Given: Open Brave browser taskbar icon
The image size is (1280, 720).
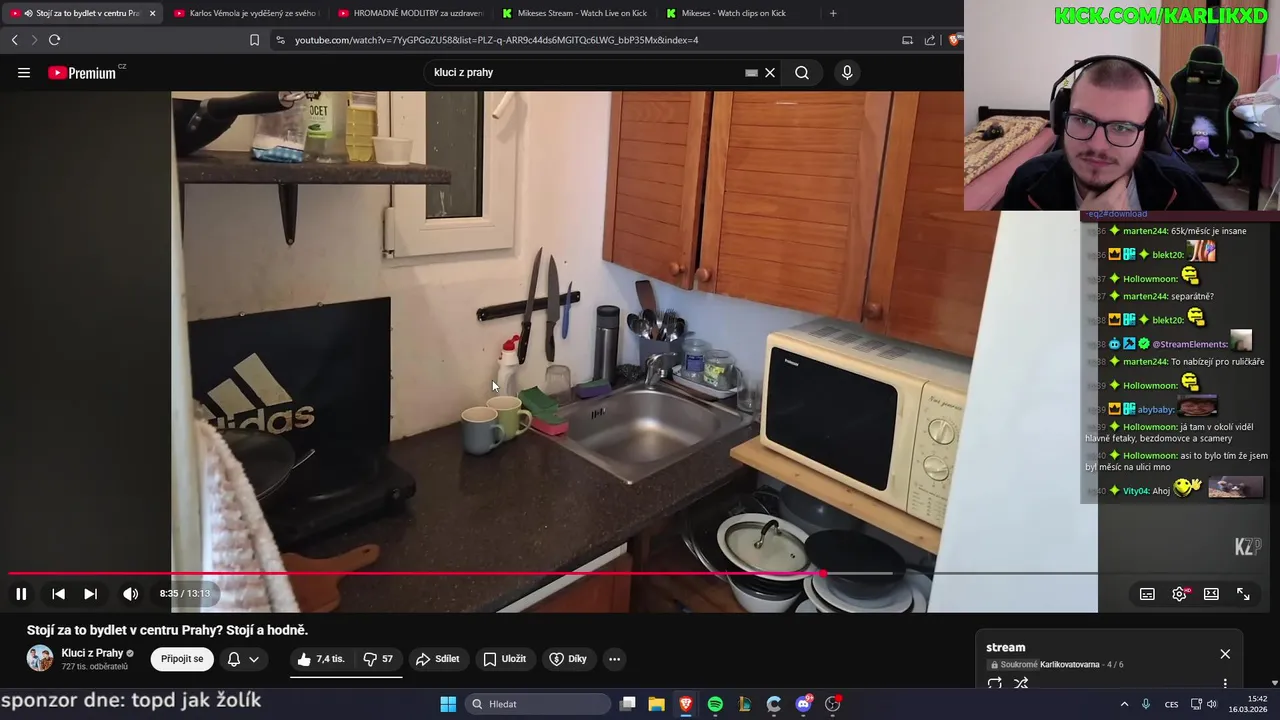Looking at the screenshot, I should 685,704.
